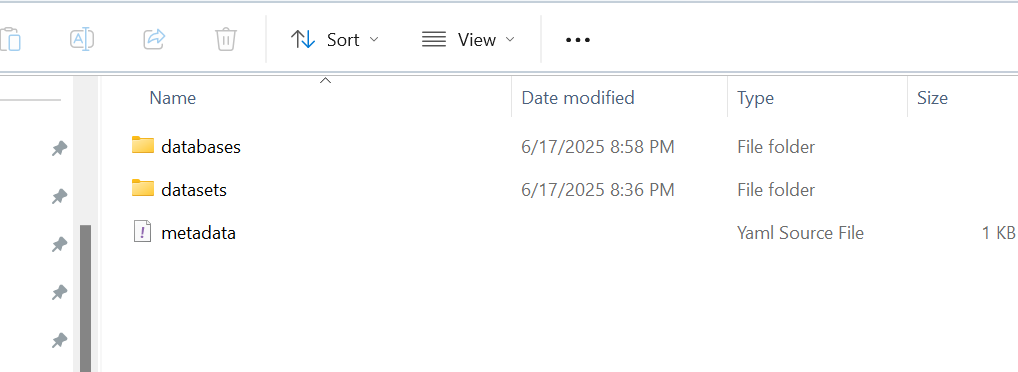Screen dimensions: 1018x372
Task: Click the Share arrow icon
Action: click(155, 40)
